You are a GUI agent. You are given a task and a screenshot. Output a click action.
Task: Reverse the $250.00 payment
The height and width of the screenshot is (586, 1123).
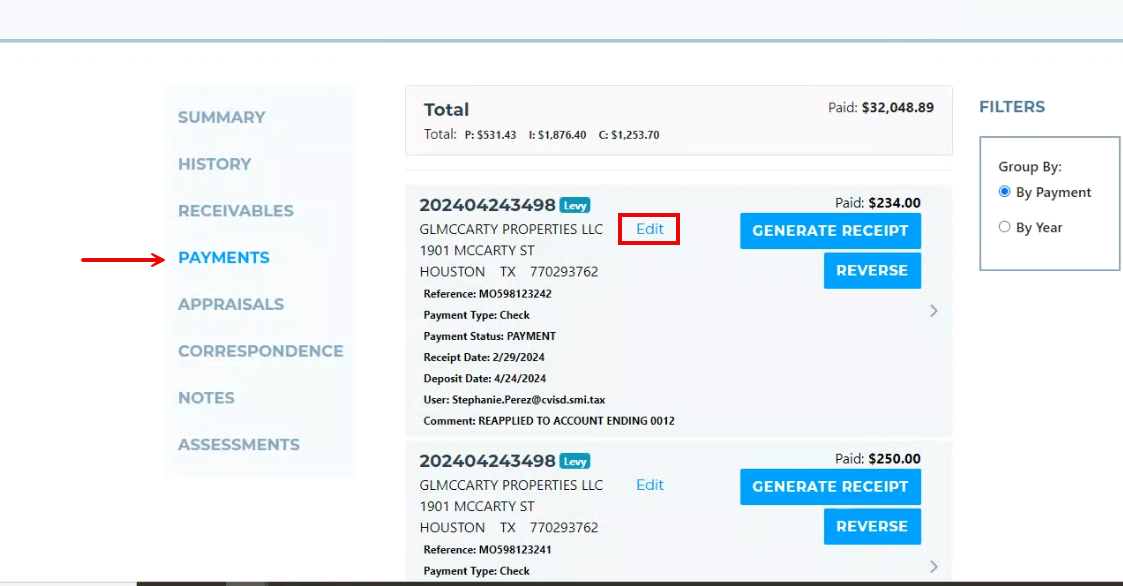tap(872, 527)
